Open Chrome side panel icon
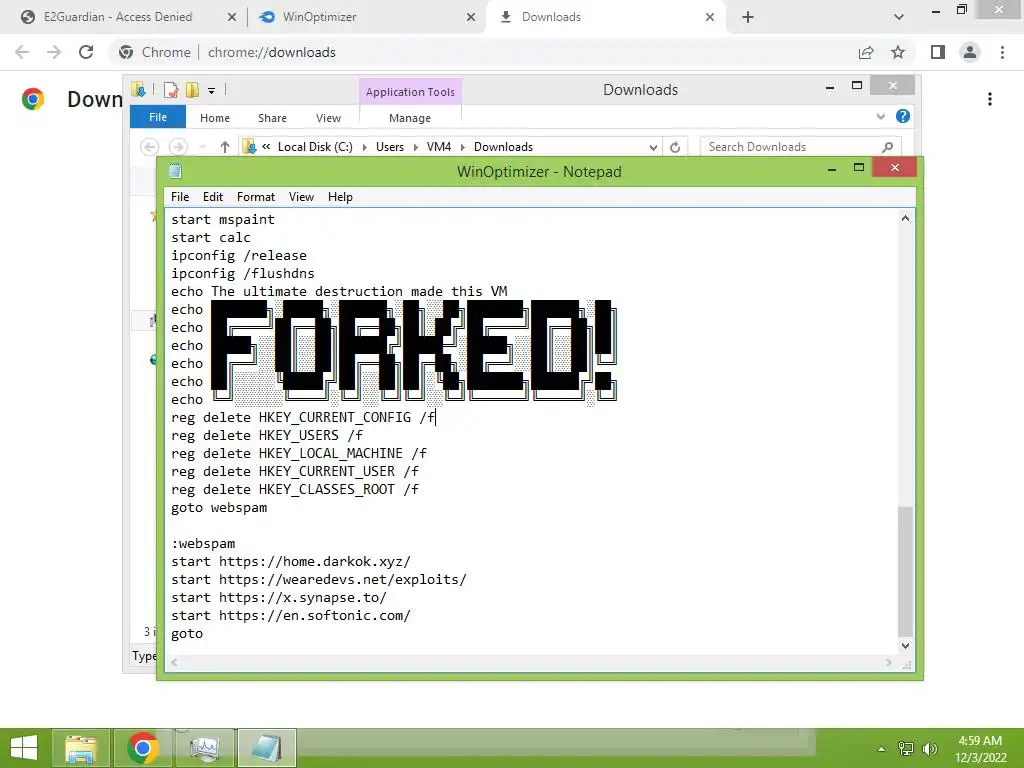 pos(938,52)
